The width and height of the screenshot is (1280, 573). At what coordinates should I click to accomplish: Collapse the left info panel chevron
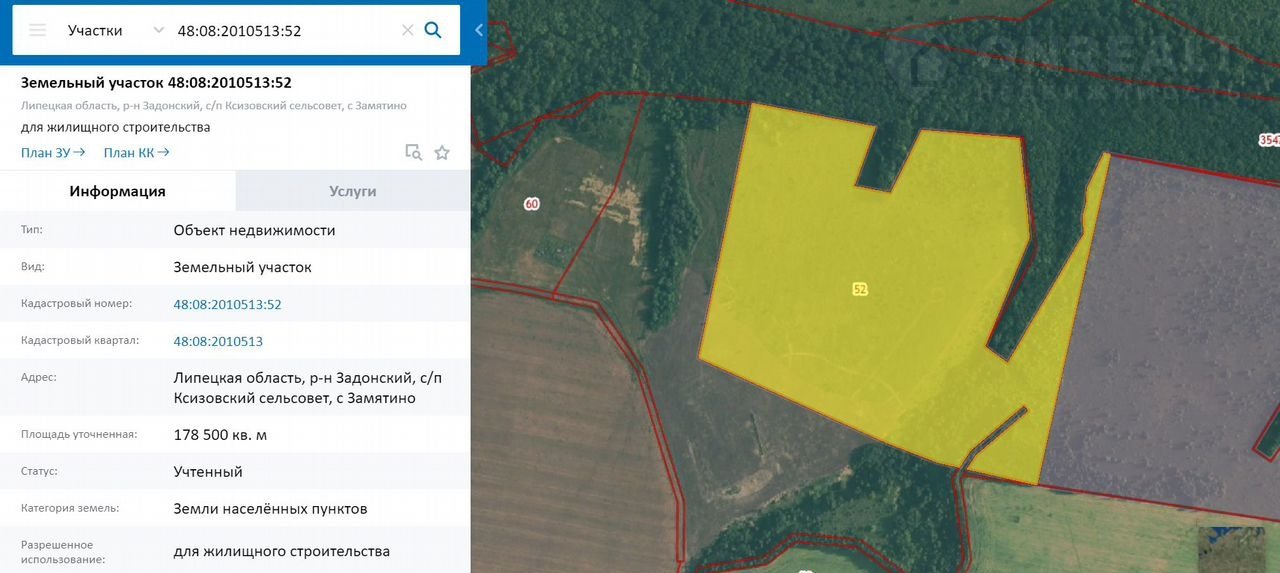coord(478,30)
